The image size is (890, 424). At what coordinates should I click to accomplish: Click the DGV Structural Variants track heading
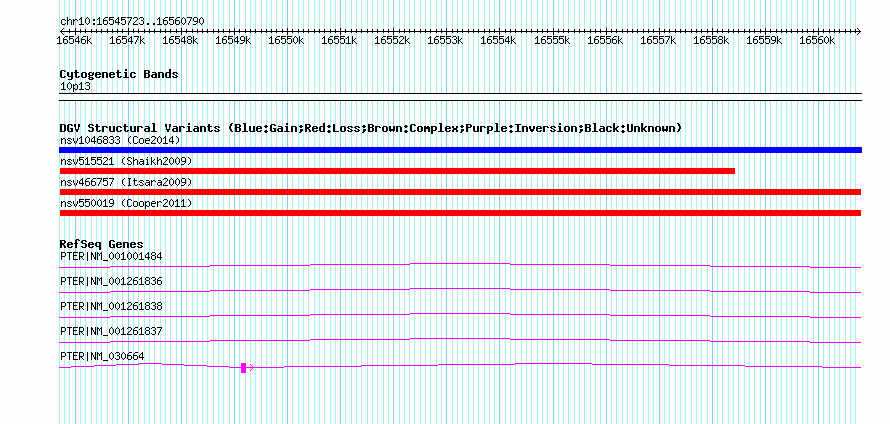(x=370, y=128)
